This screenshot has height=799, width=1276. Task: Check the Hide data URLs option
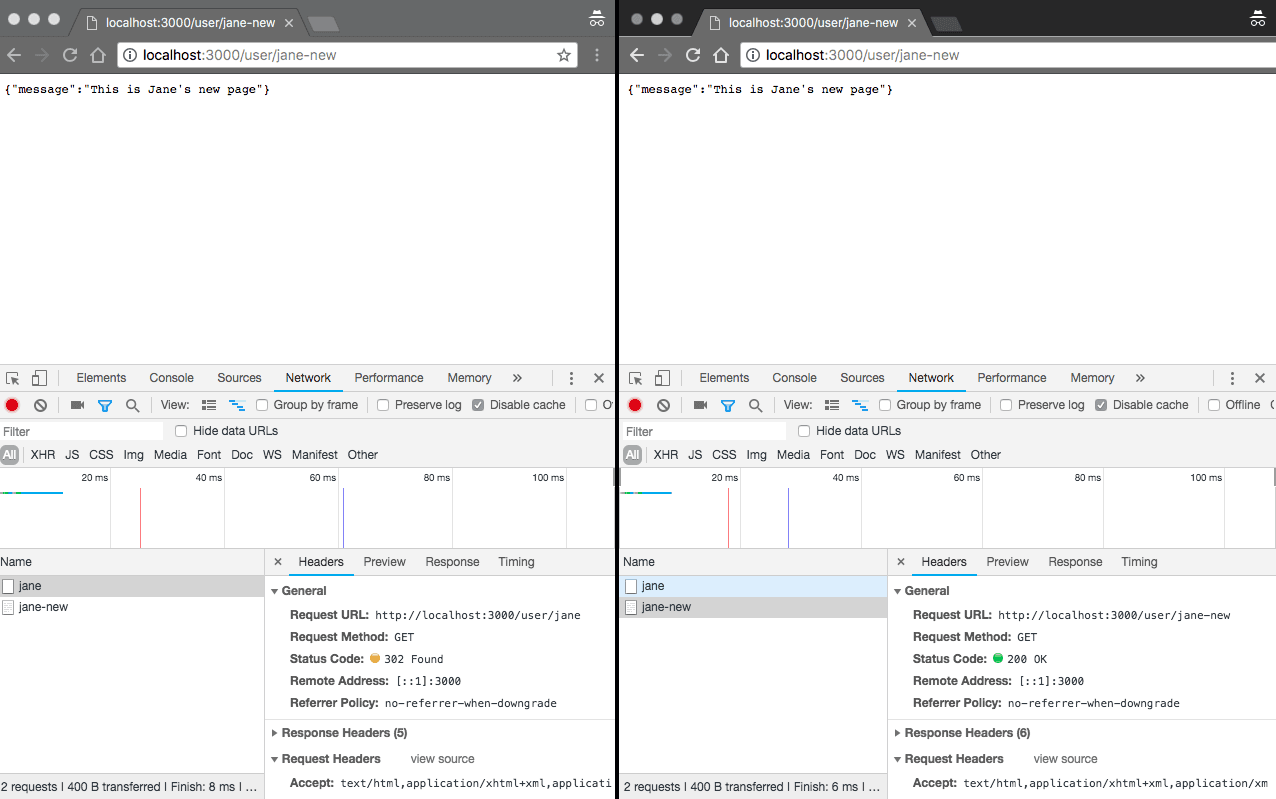click(180, 430)
